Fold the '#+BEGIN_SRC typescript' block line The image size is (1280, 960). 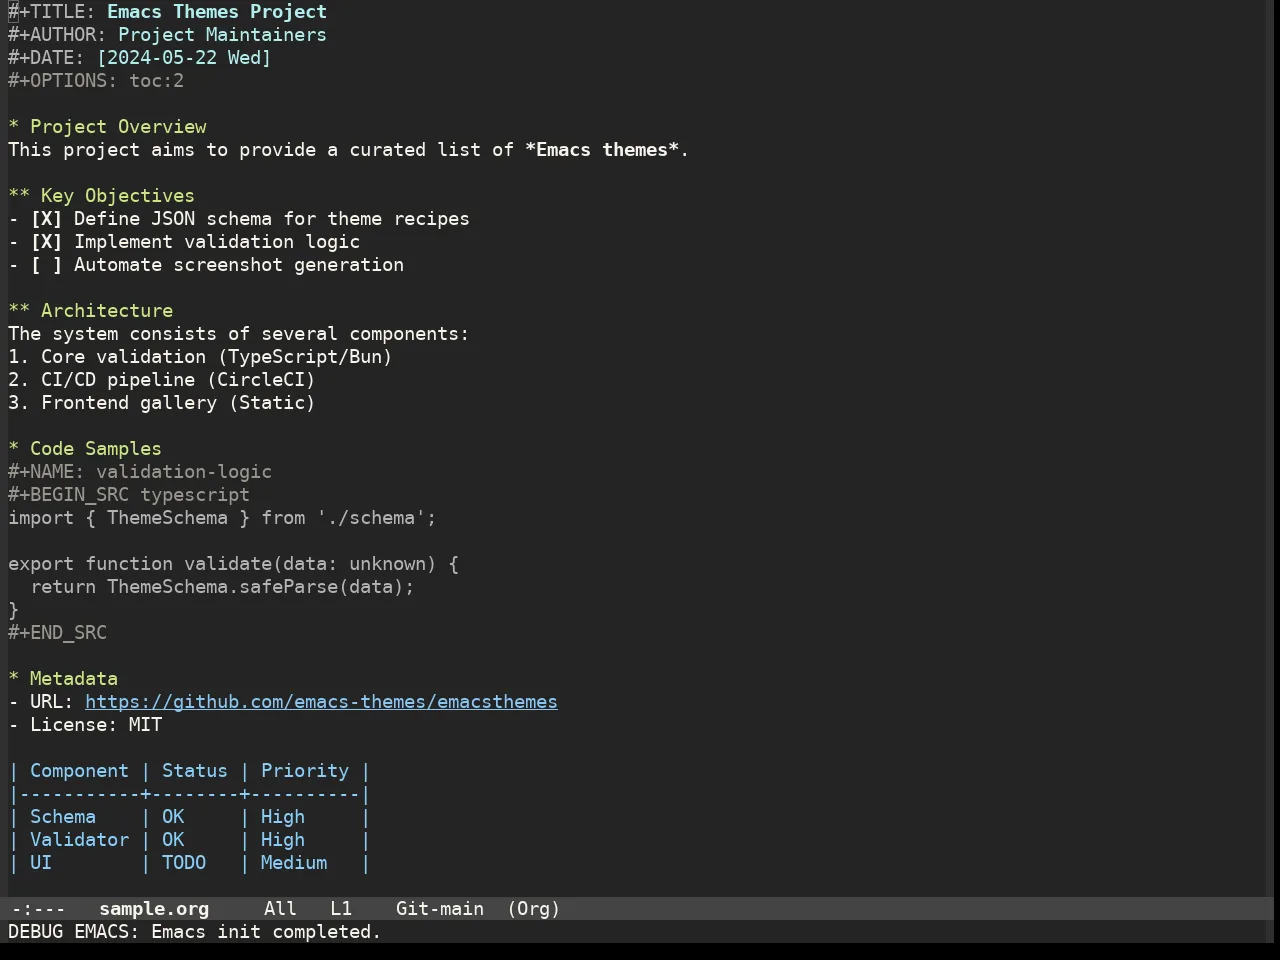pyautogui.click(x=129, y=495)
